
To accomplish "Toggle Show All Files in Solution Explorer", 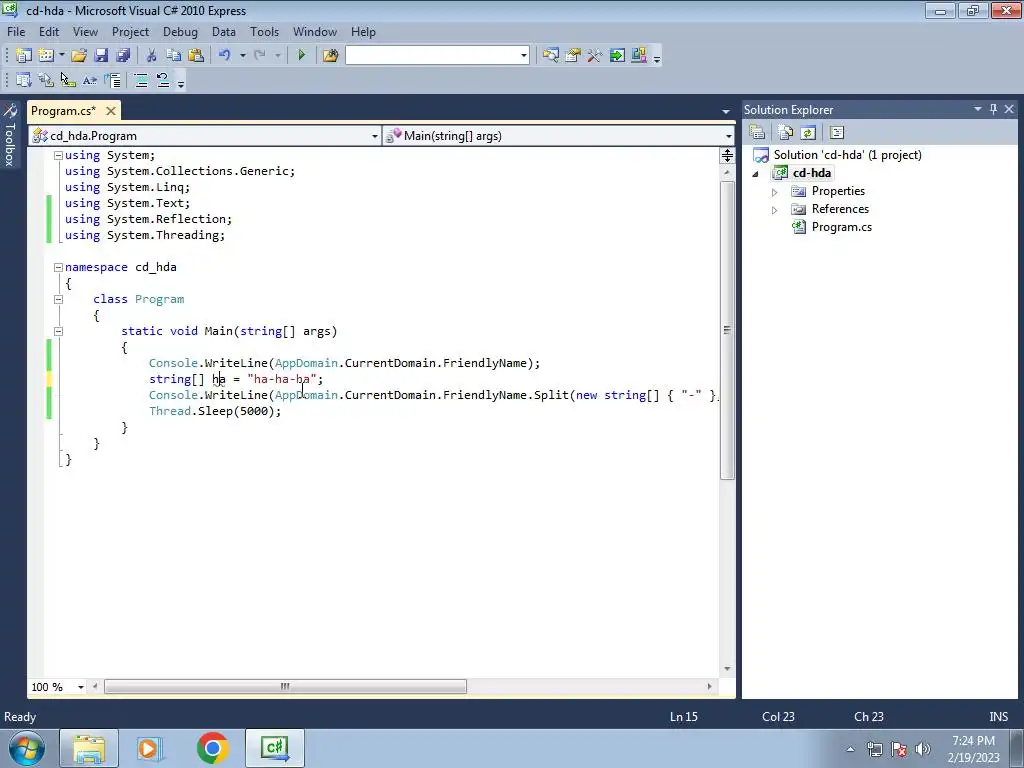I will point(786,133).
